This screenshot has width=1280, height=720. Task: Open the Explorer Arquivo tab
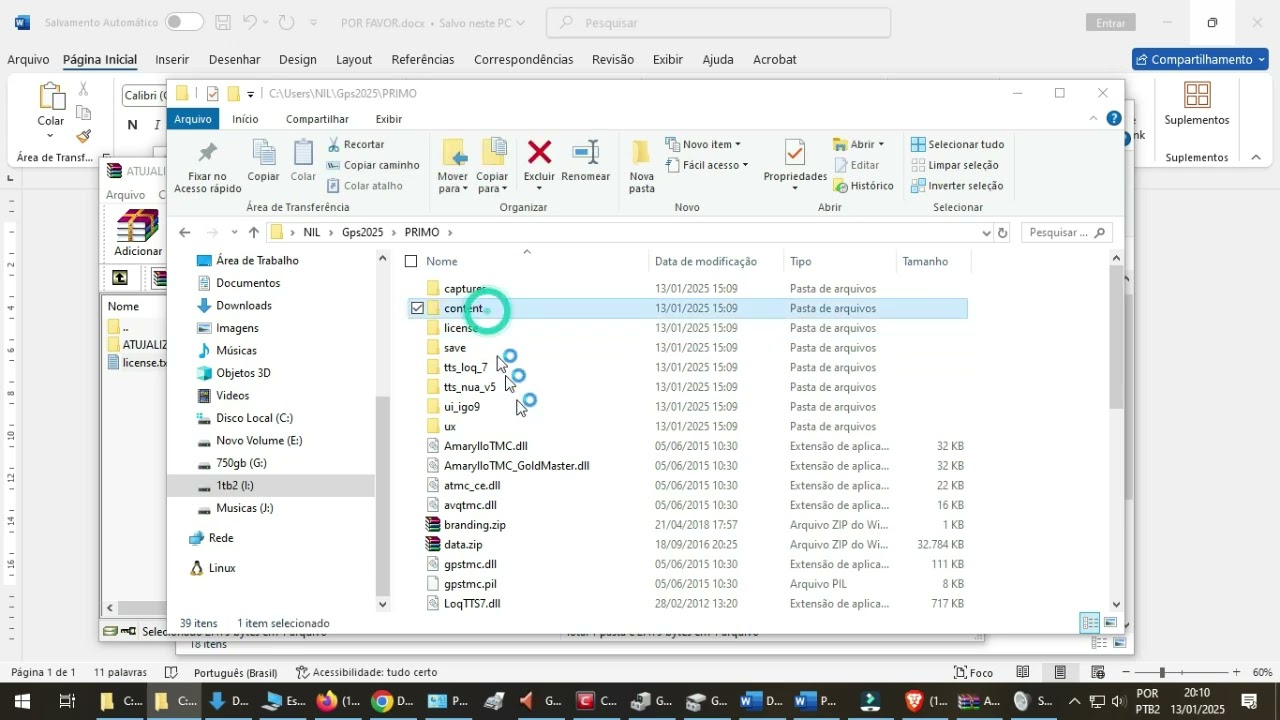(x=193, y=119)
